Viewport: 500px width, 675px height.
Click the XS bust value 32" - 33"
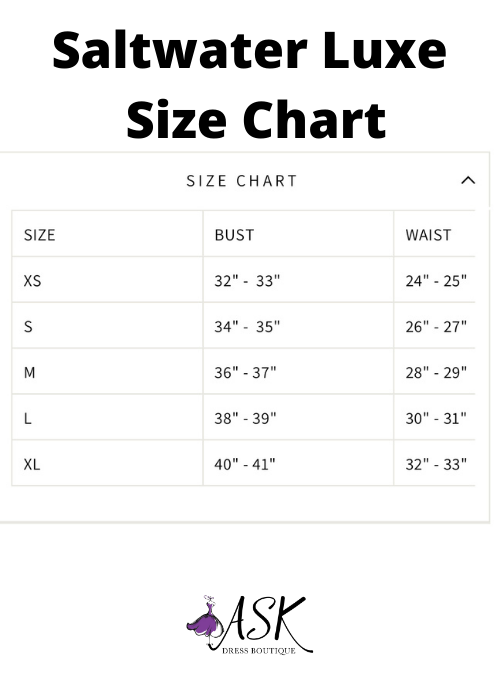247,281
